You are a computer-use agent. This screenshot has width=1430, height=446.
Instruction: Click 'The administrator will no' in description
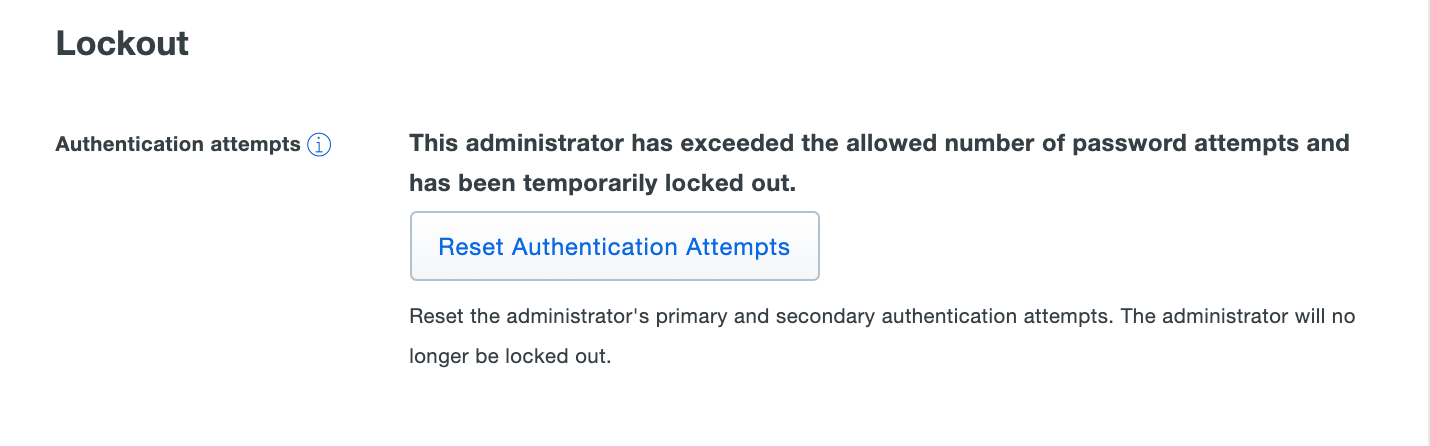point(1244,317)
